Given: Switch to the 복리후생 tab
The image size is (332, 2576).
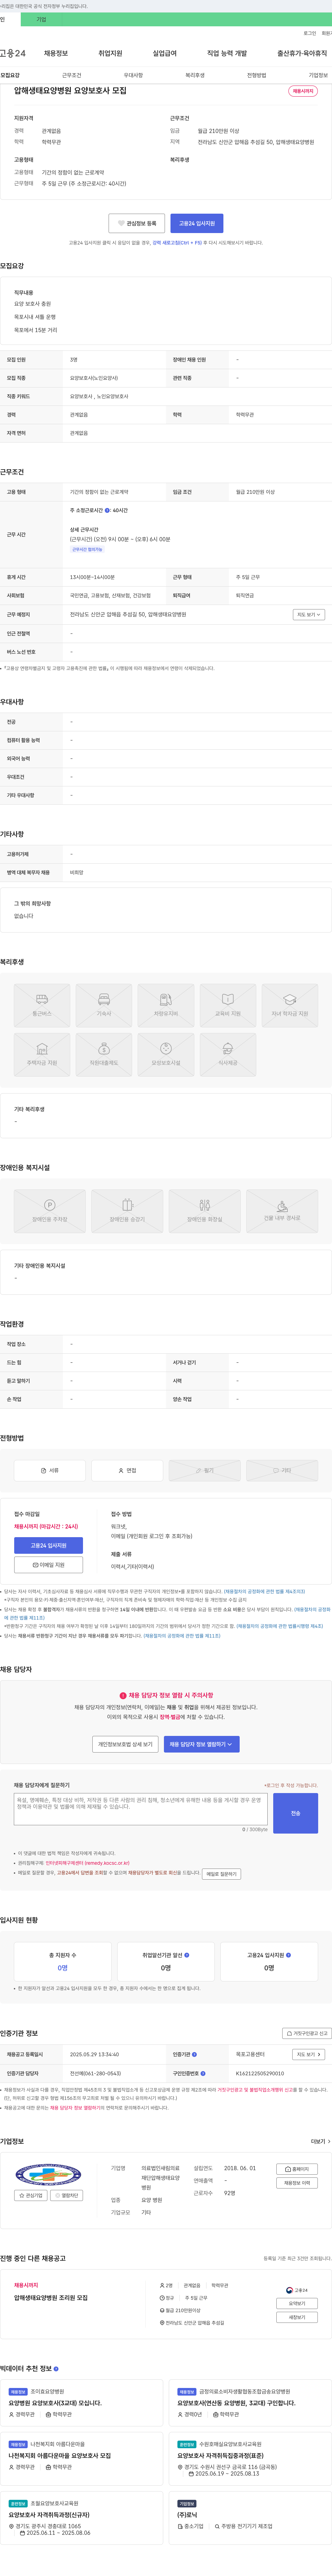Looking at the screenshot, I should click(195, 75).
